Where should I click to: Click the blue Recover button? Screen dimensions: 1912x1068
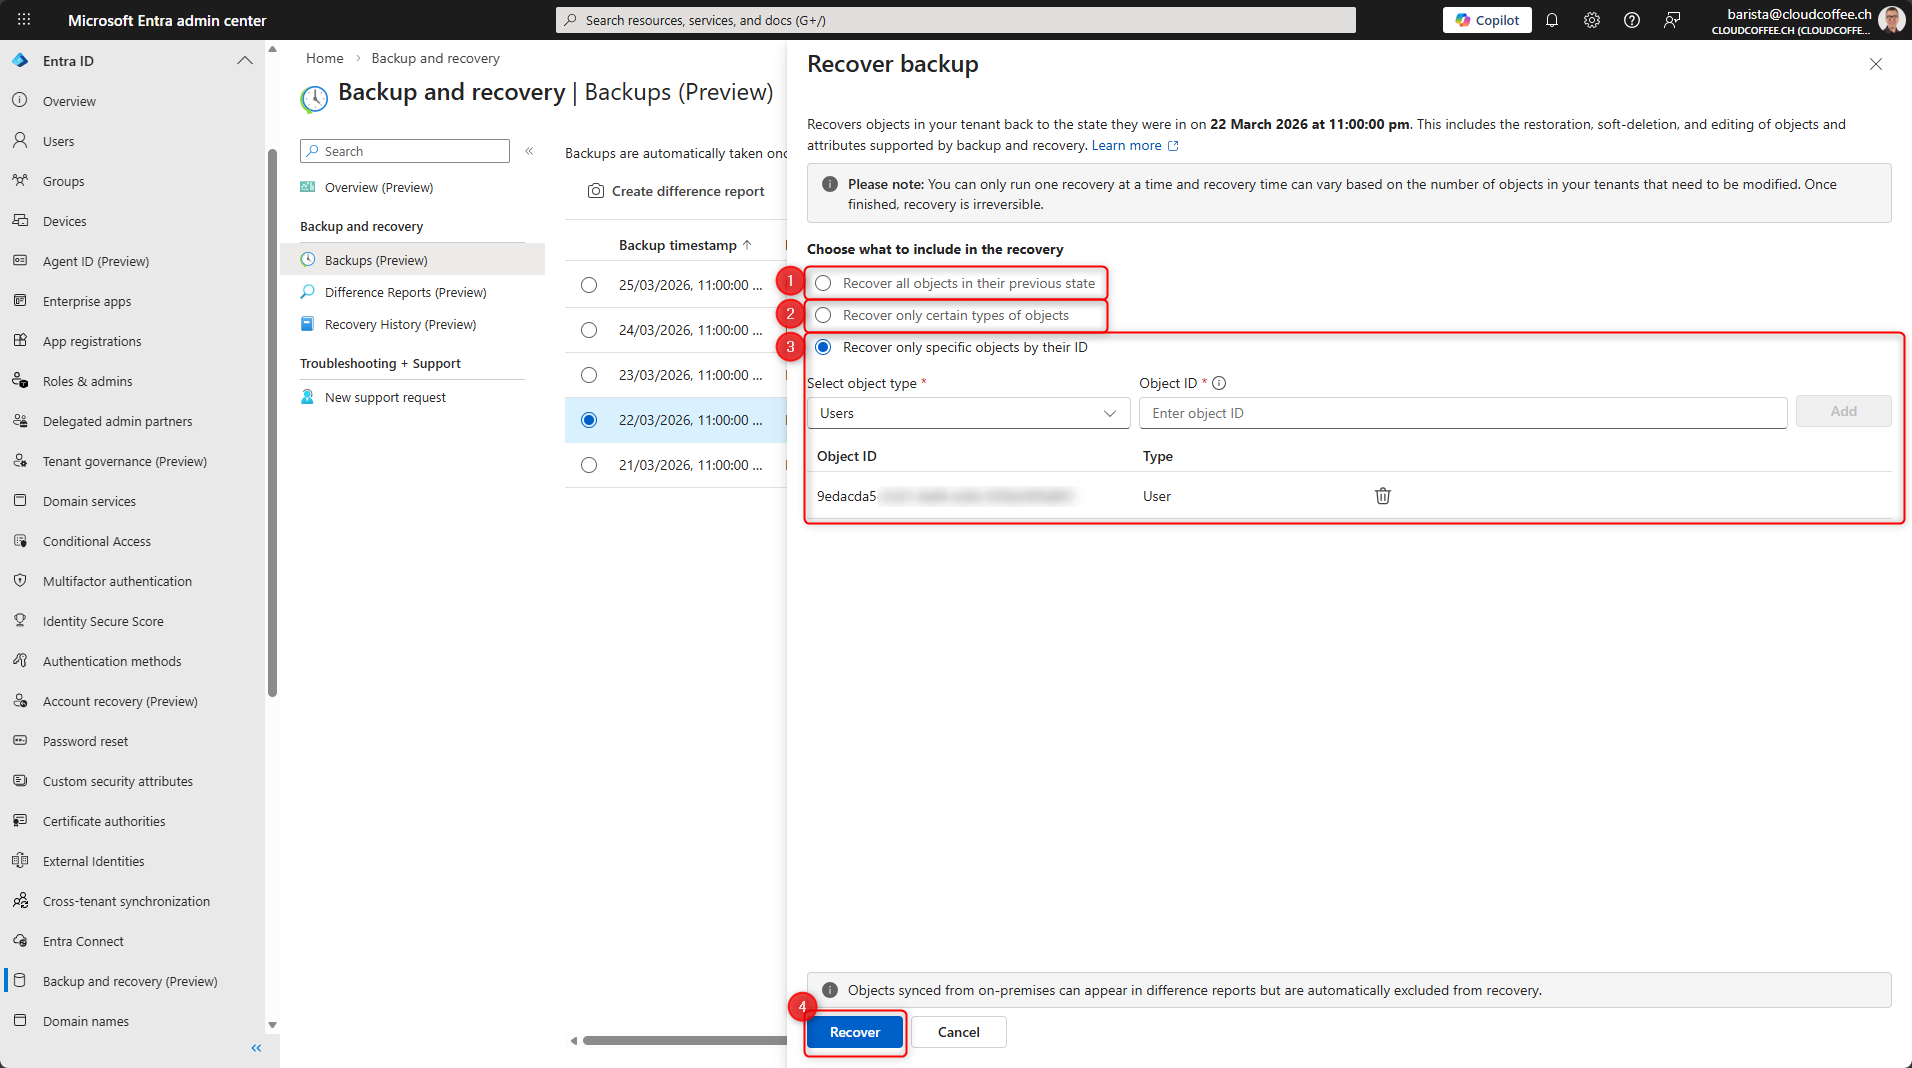(x=855, y=1032)
